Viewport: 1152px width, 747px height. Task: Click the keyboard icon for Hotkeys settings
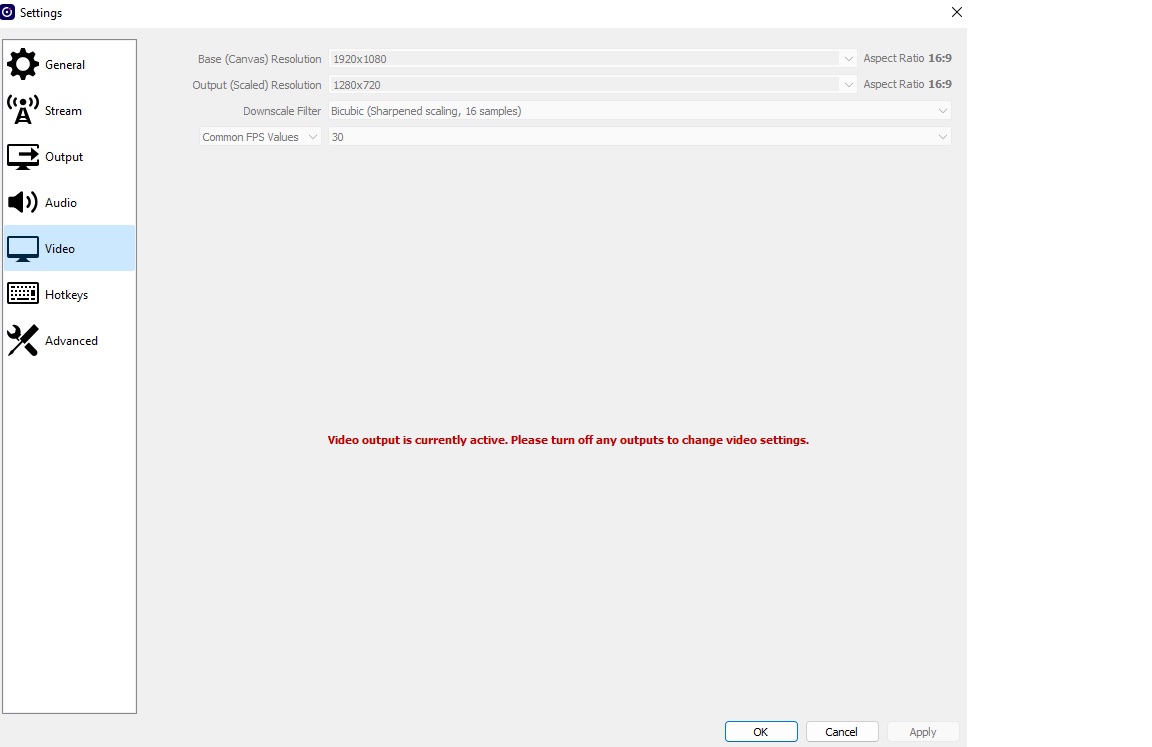pyautogui.click(x=23, y=295)
